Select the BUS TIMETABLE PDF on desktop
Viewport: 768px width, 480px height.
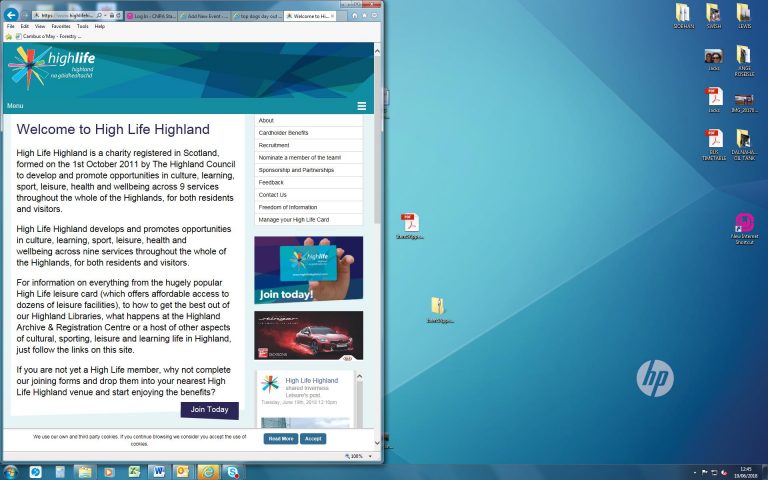coord(714,145)
